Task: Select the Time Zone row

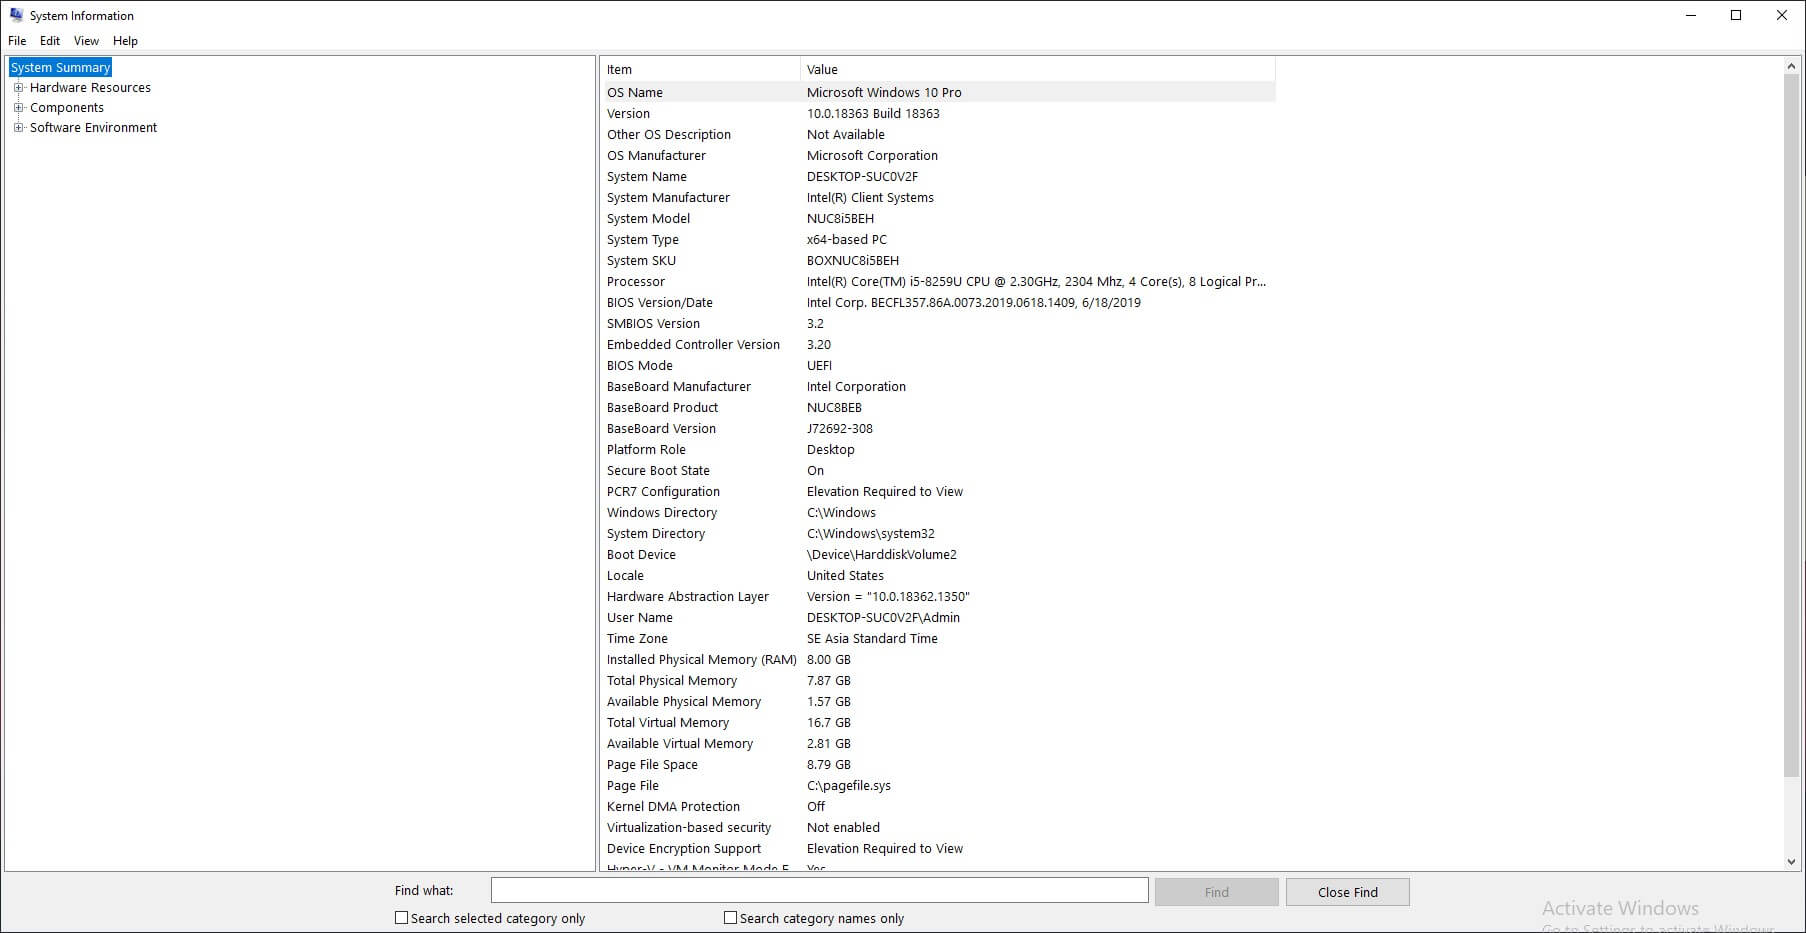Action: pyautogui.click(x=938, y=638)
